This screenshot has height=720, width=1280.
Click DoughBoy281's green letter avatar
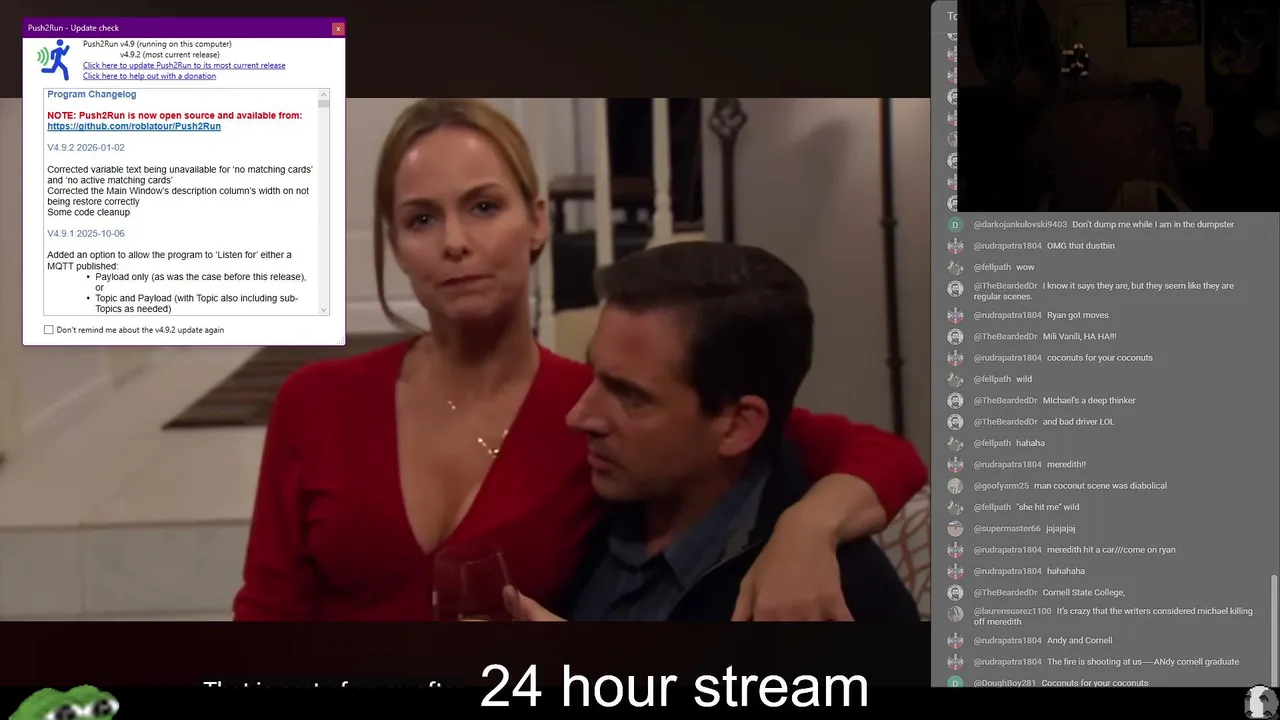click(x=955, y=683)
